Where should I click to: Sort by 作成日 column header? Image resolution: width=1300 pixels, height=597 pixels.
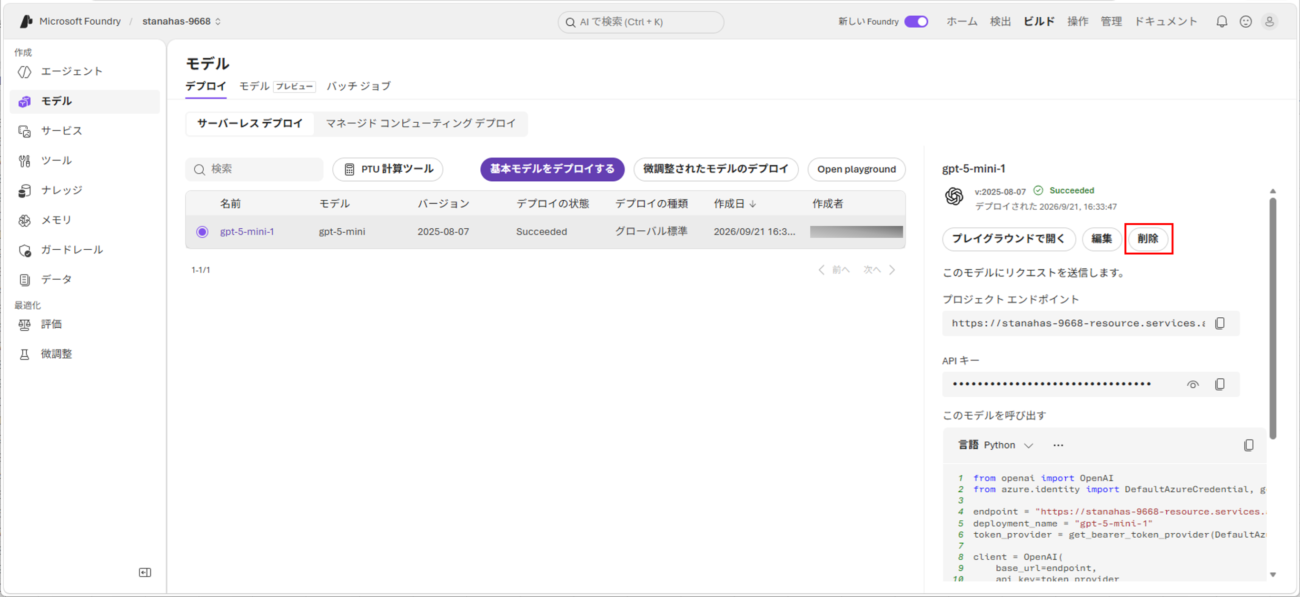[734, 204]
